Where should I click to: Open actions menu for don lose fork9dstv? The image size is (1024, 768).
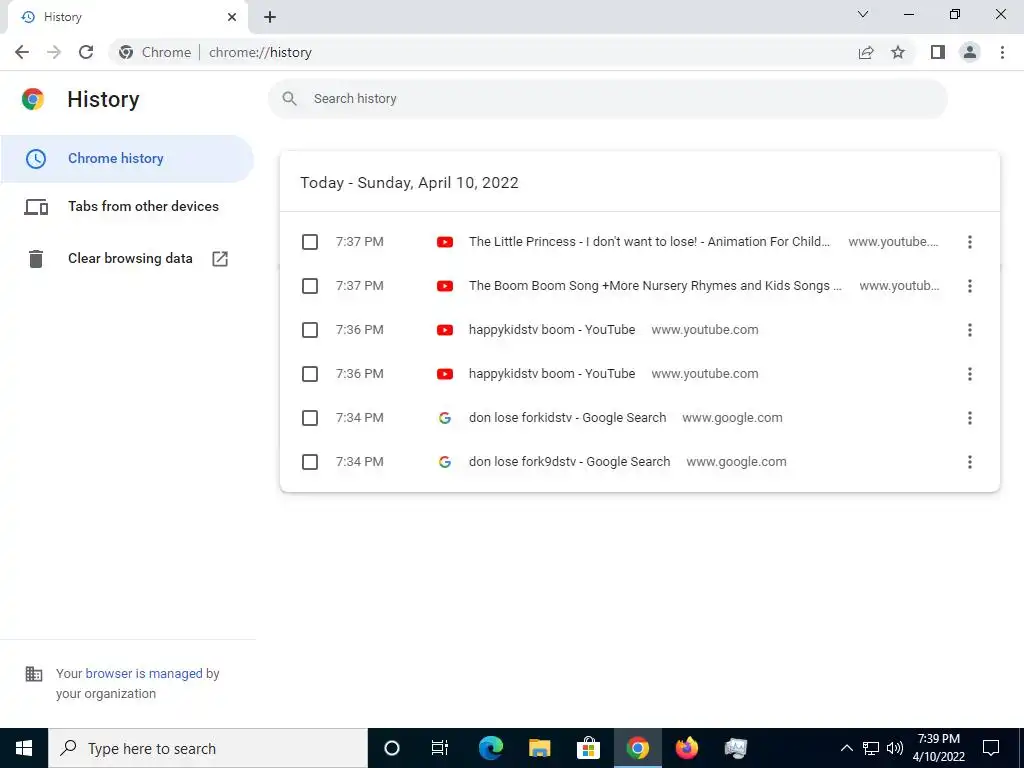(x=970, y=462)
